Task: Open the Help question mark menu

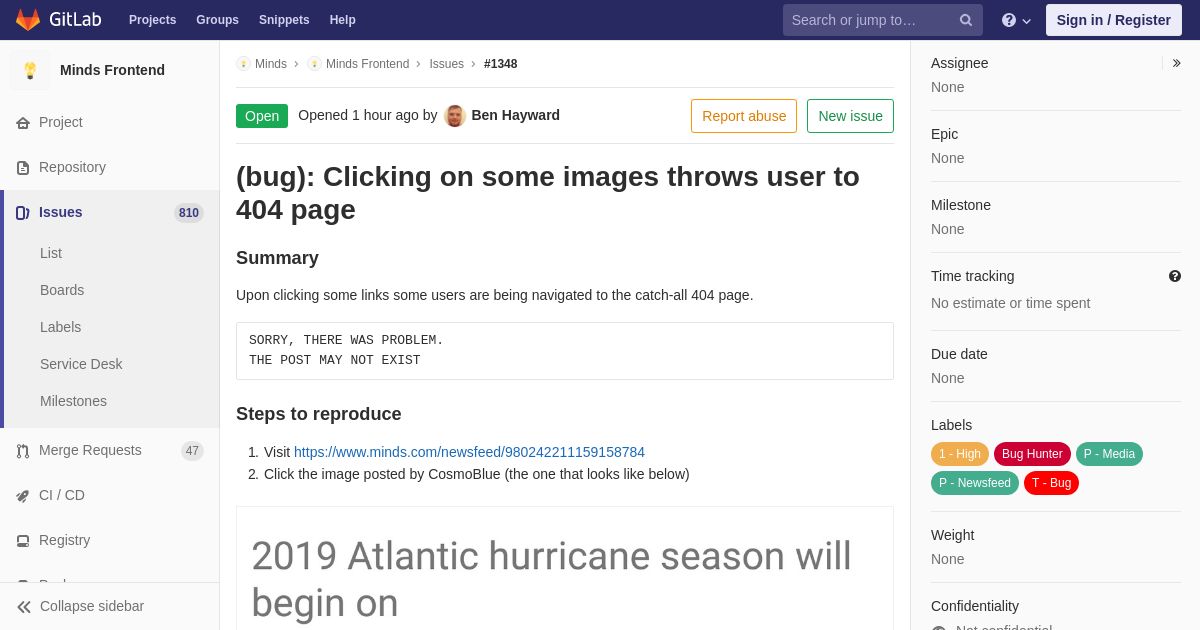Action: [1016, 20]
